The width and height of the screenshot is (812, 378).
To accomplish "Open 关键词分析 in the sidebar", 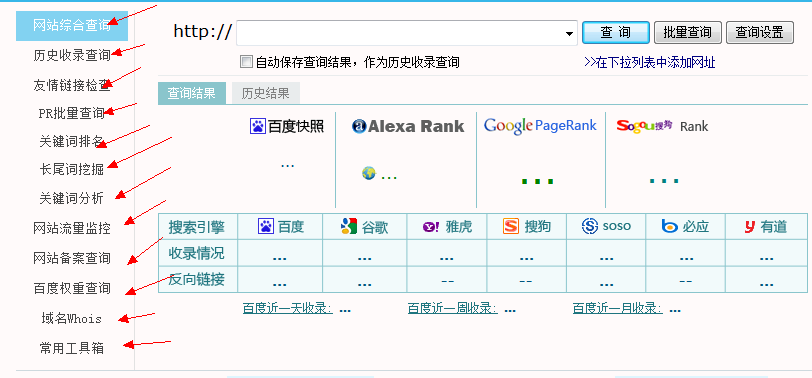I will pos(72,198).
